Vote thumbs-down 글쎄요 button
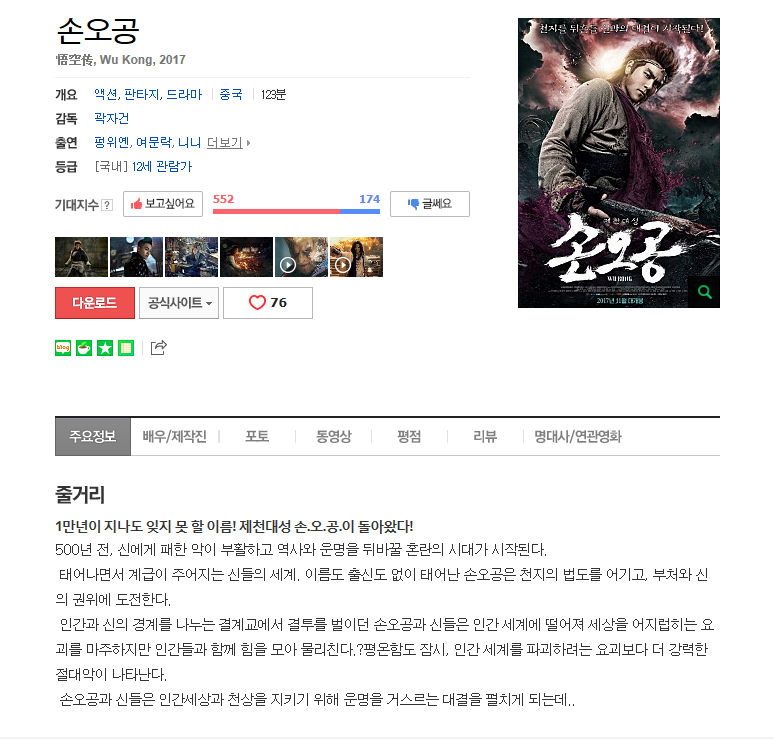Viewport: 774px width, 739px height. click(x=430, y=204)
